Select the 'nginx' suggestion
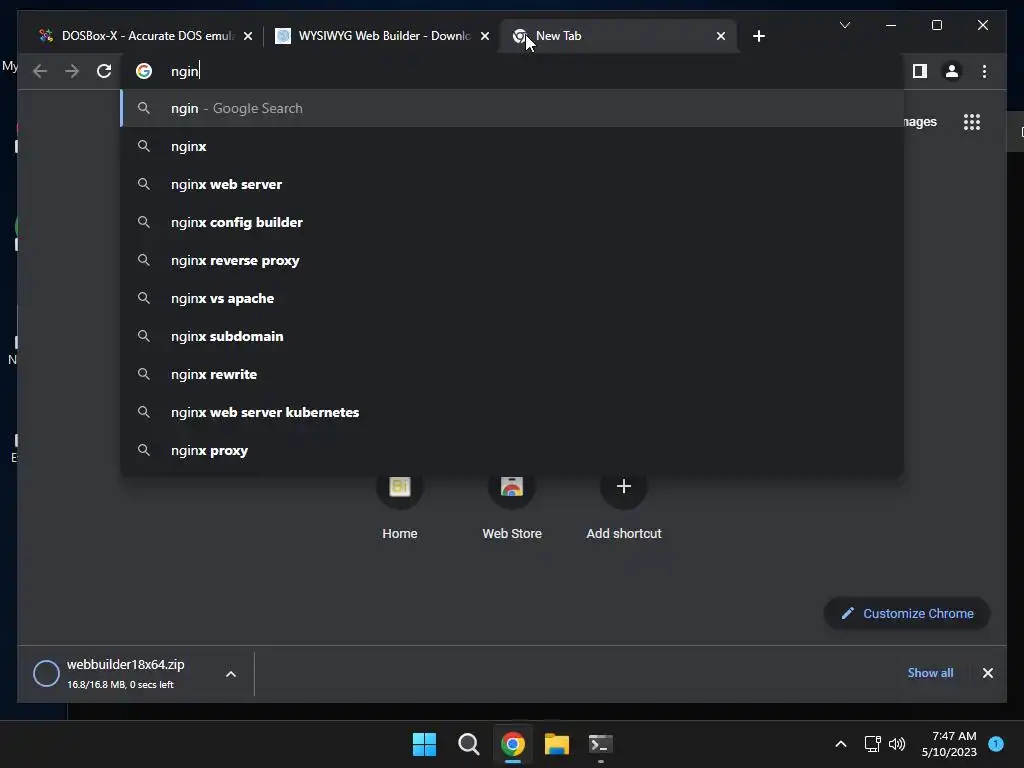The width and height of the screenshot is (1024, 768). (513, 146)
